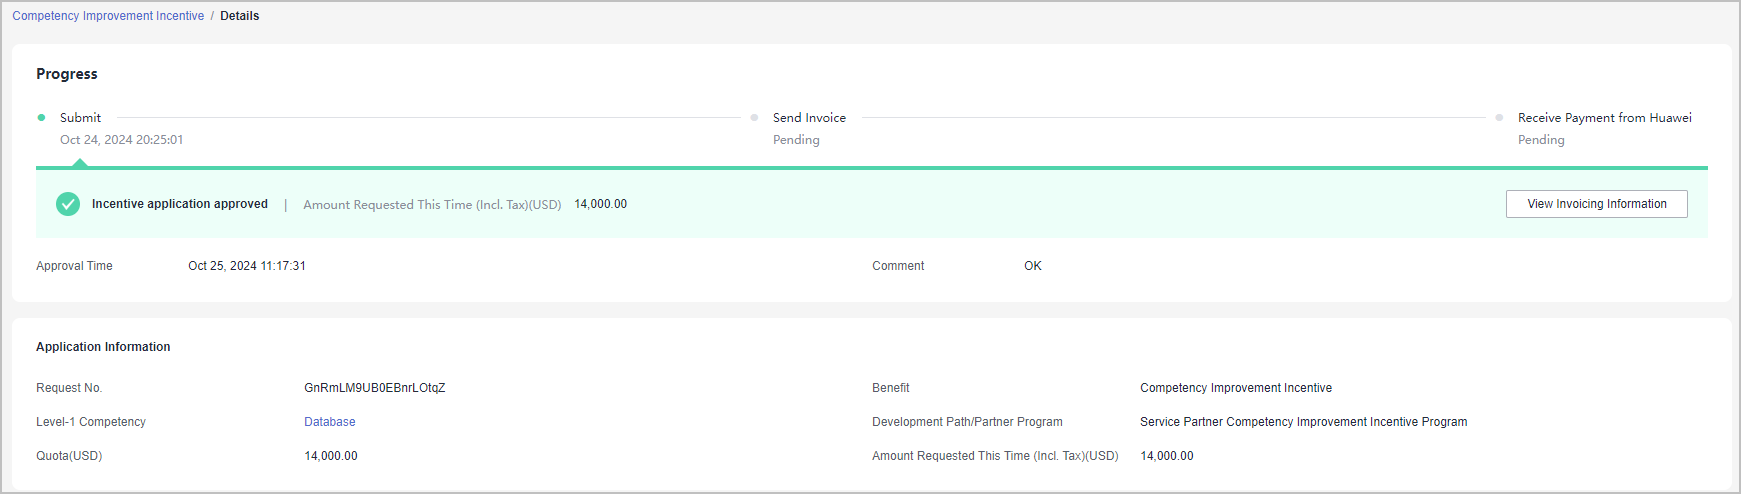Image resolution: width=1741 pixels, height=494 pixels.
Task: Click the request number GnRmLM9UB0EBnrLOtqZ
Action: coord(375,388)
